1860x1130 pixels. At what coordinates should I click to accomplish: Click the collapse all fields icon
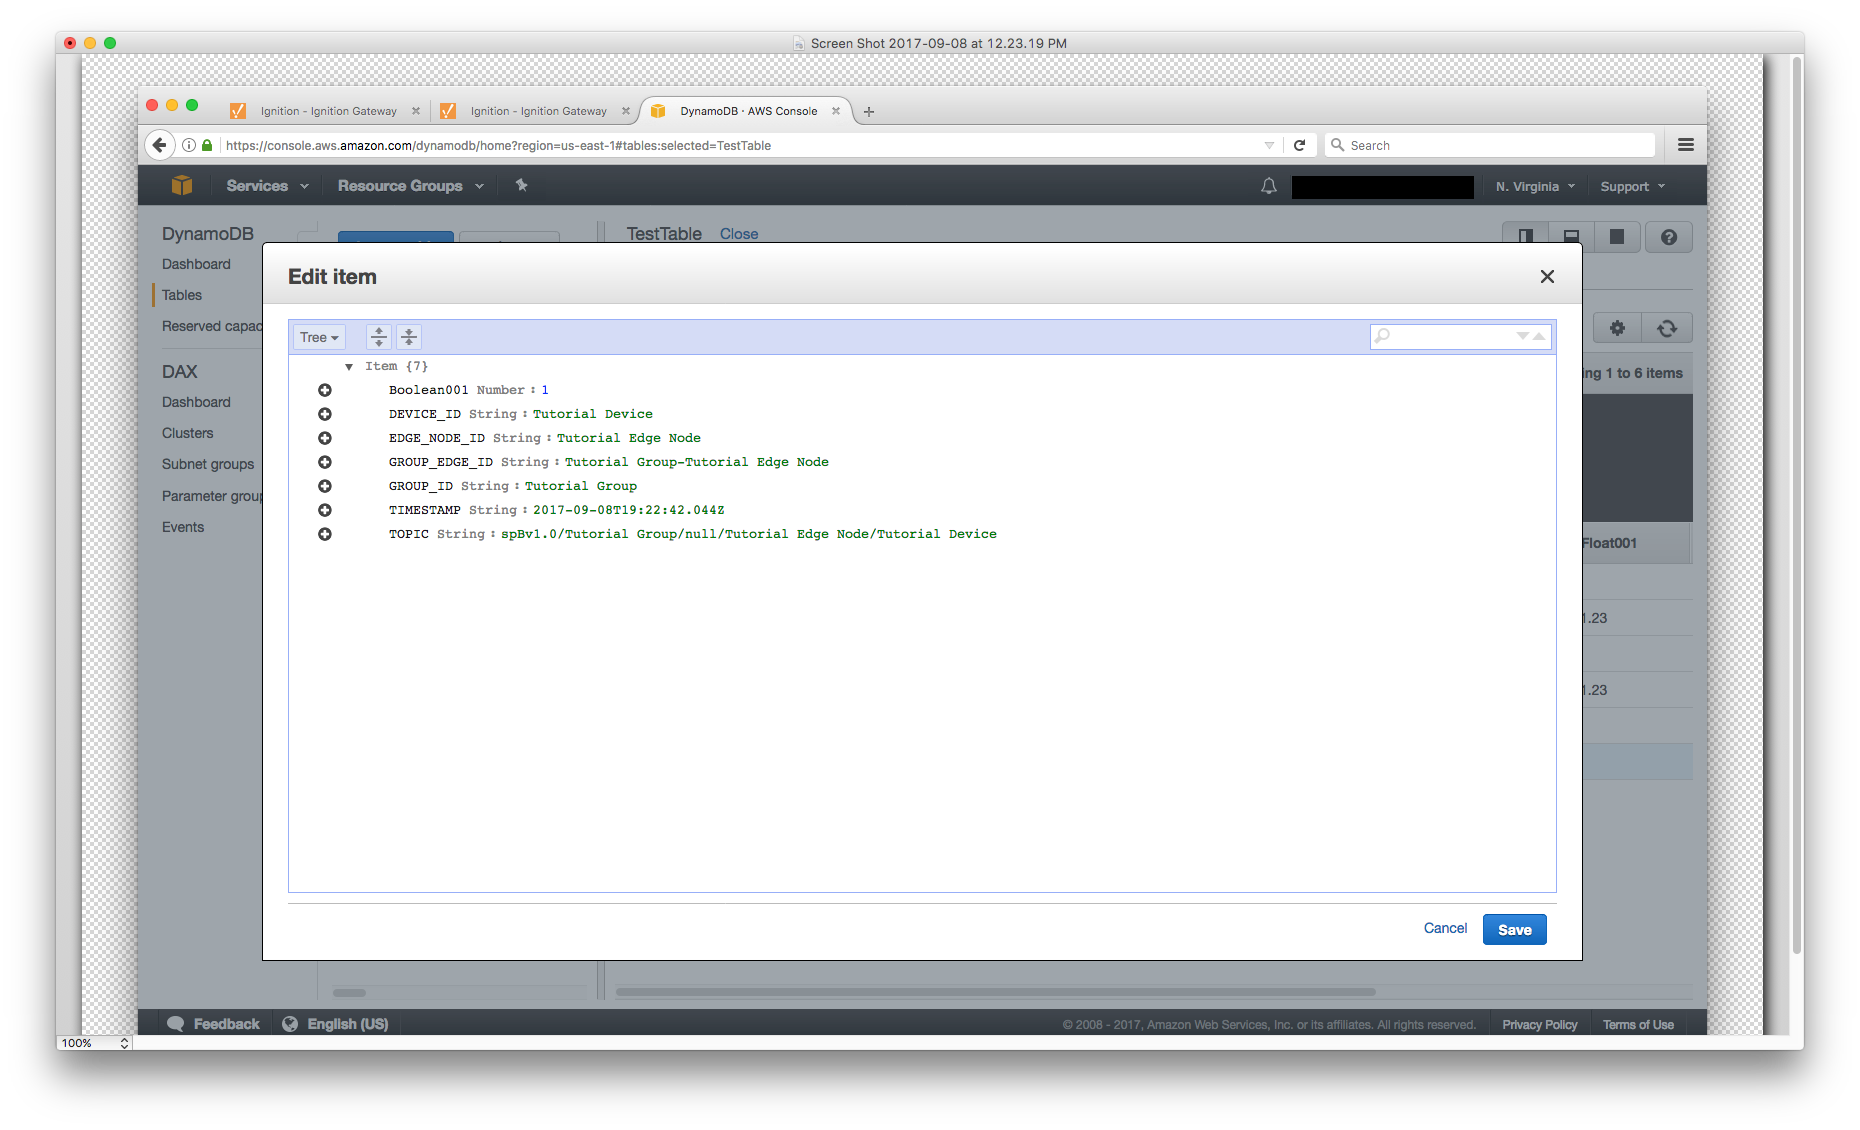click(x=409, y=337)
